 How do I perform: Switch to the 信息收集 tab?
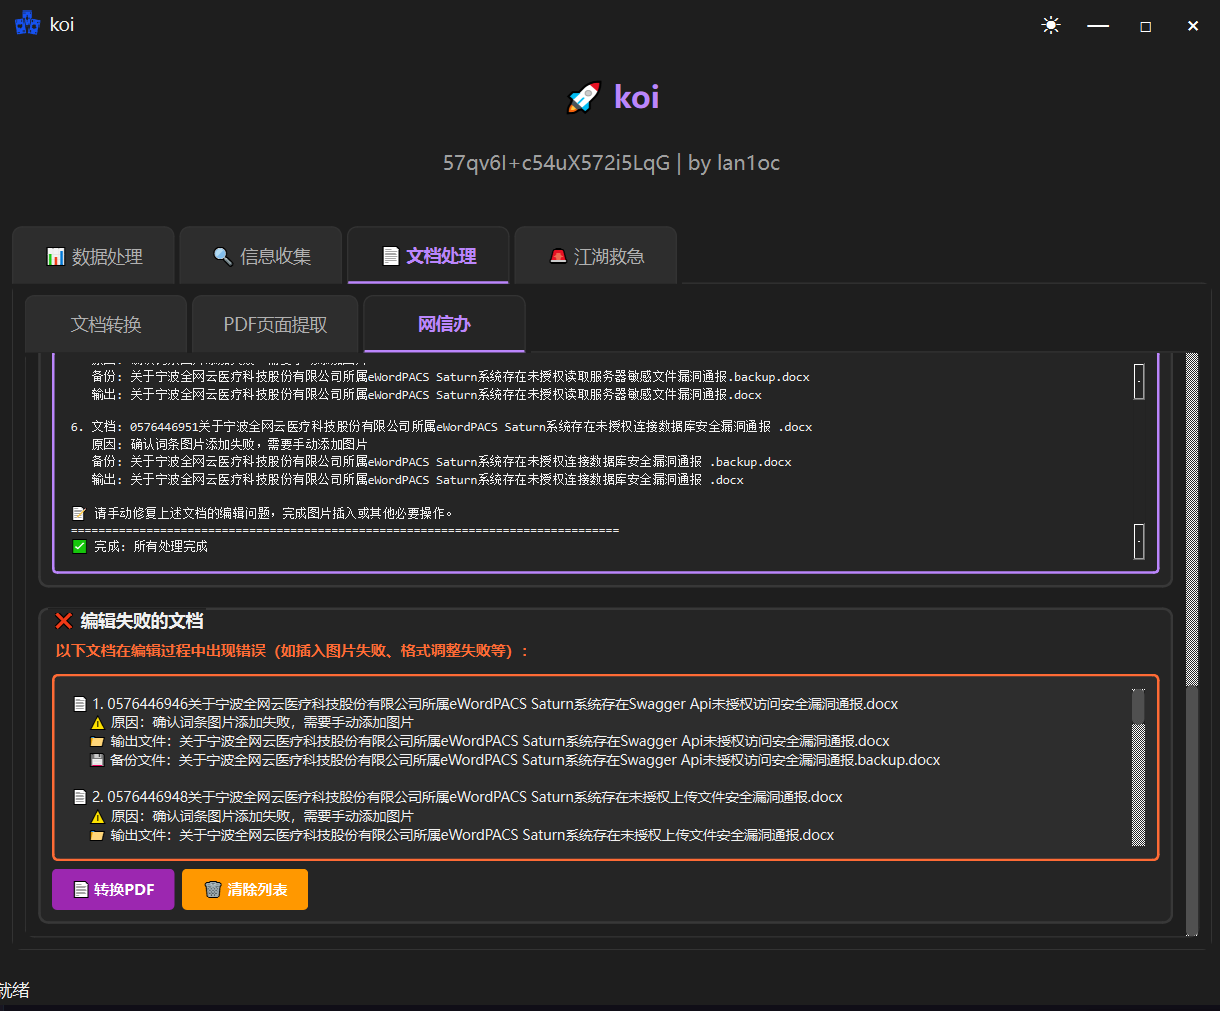(x=261, y=257)
